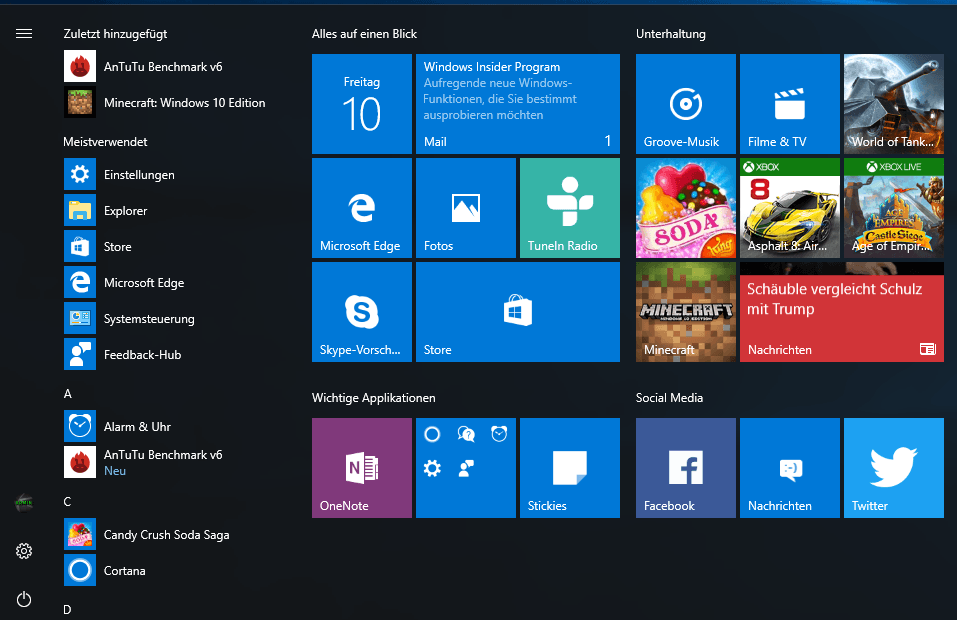Open Store from the Meistverwendet list
This screenshot has width=957, height=620.
click(x=165, y=247)
